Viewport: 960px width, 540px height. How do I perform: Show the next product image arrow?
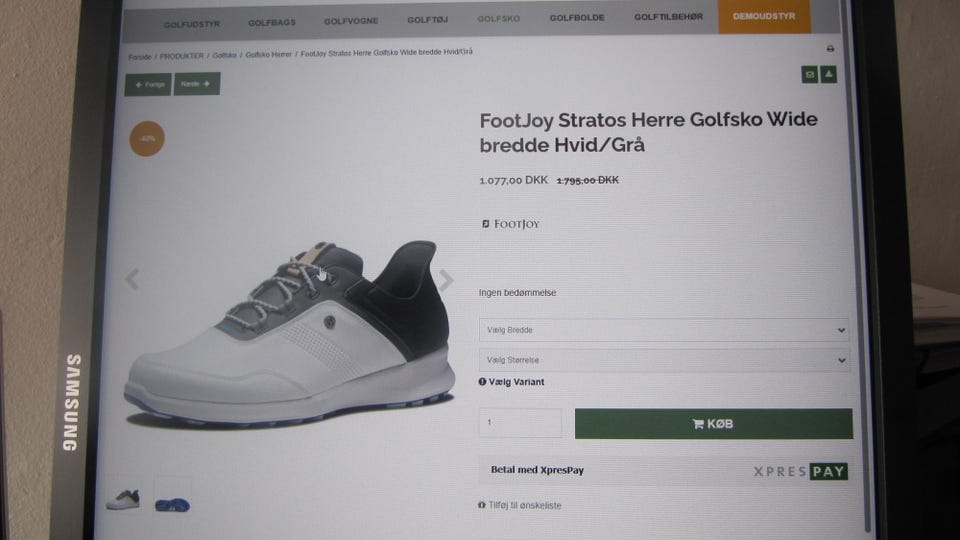pos(446,280)
